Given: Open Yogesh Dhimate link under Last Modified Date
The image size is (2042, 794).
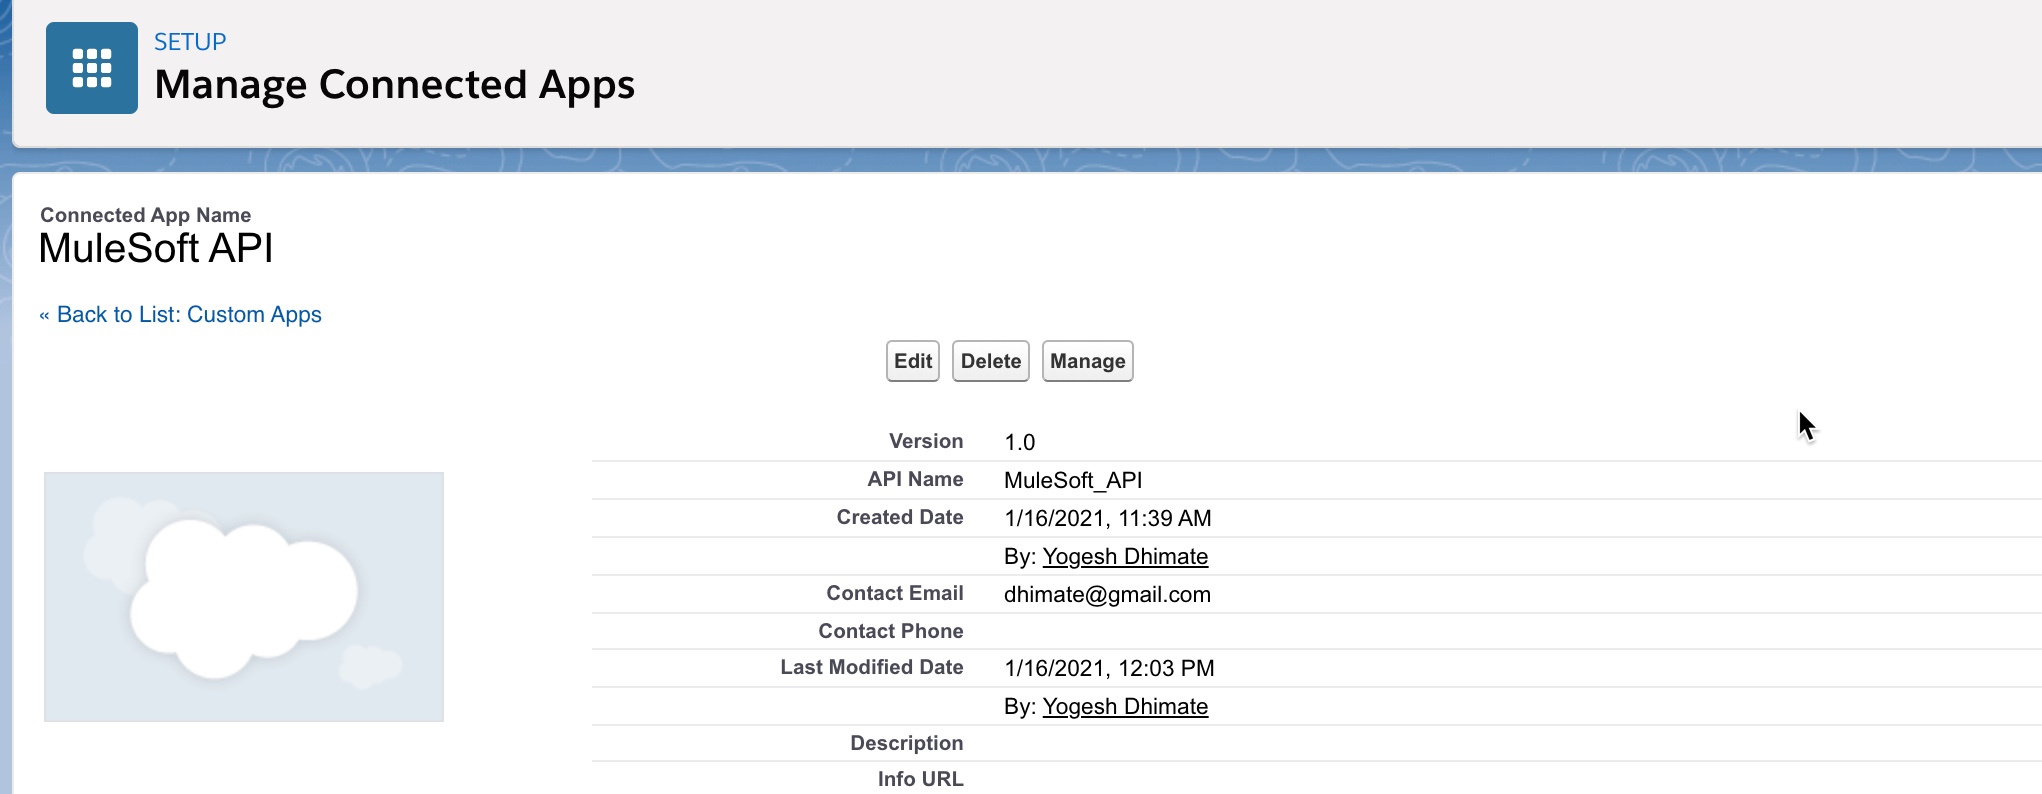Looking at the screenshot, I should click(x=1125, y=707).
